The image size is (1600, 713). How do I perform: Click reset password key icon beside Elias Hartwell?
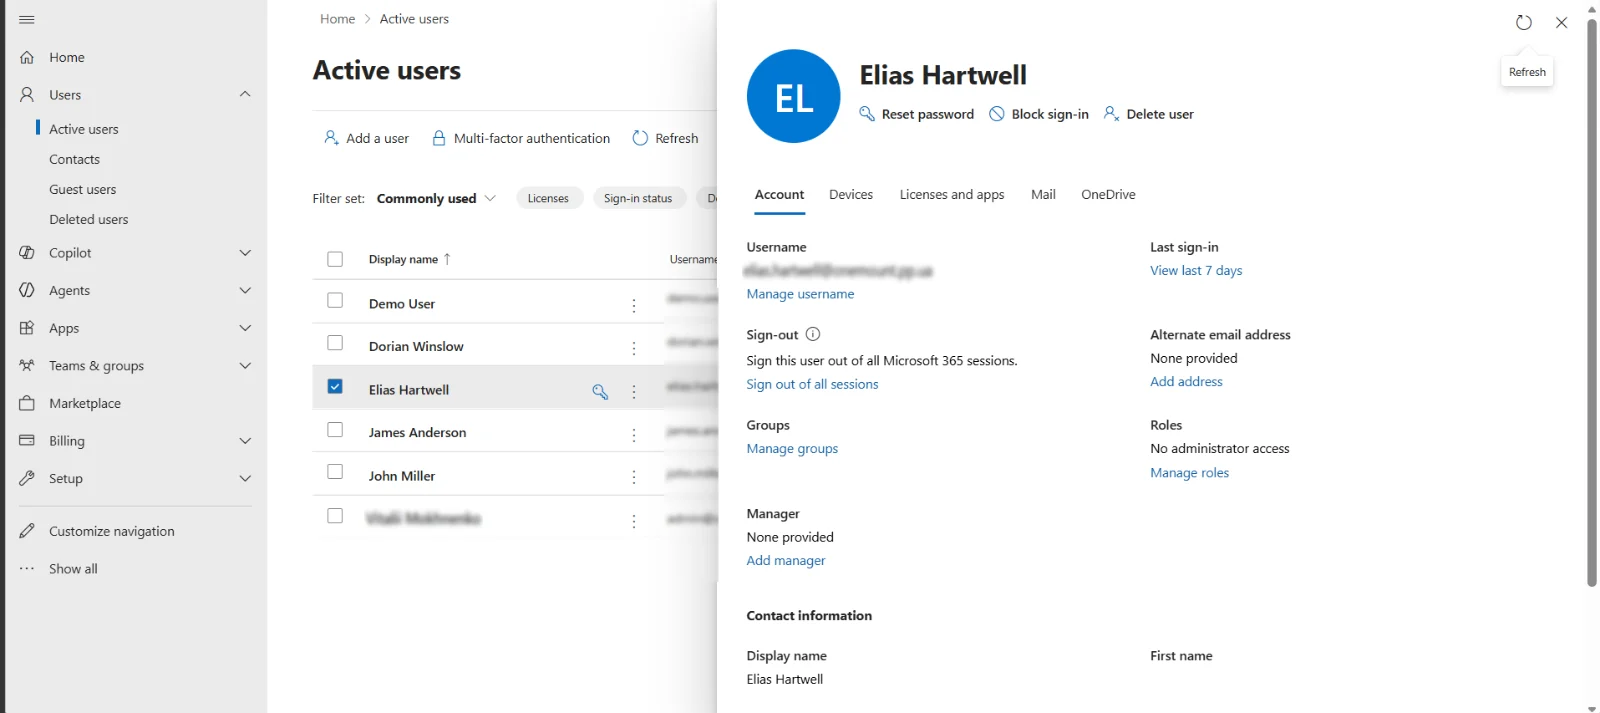pyautogui.click(x=600, y=391)
